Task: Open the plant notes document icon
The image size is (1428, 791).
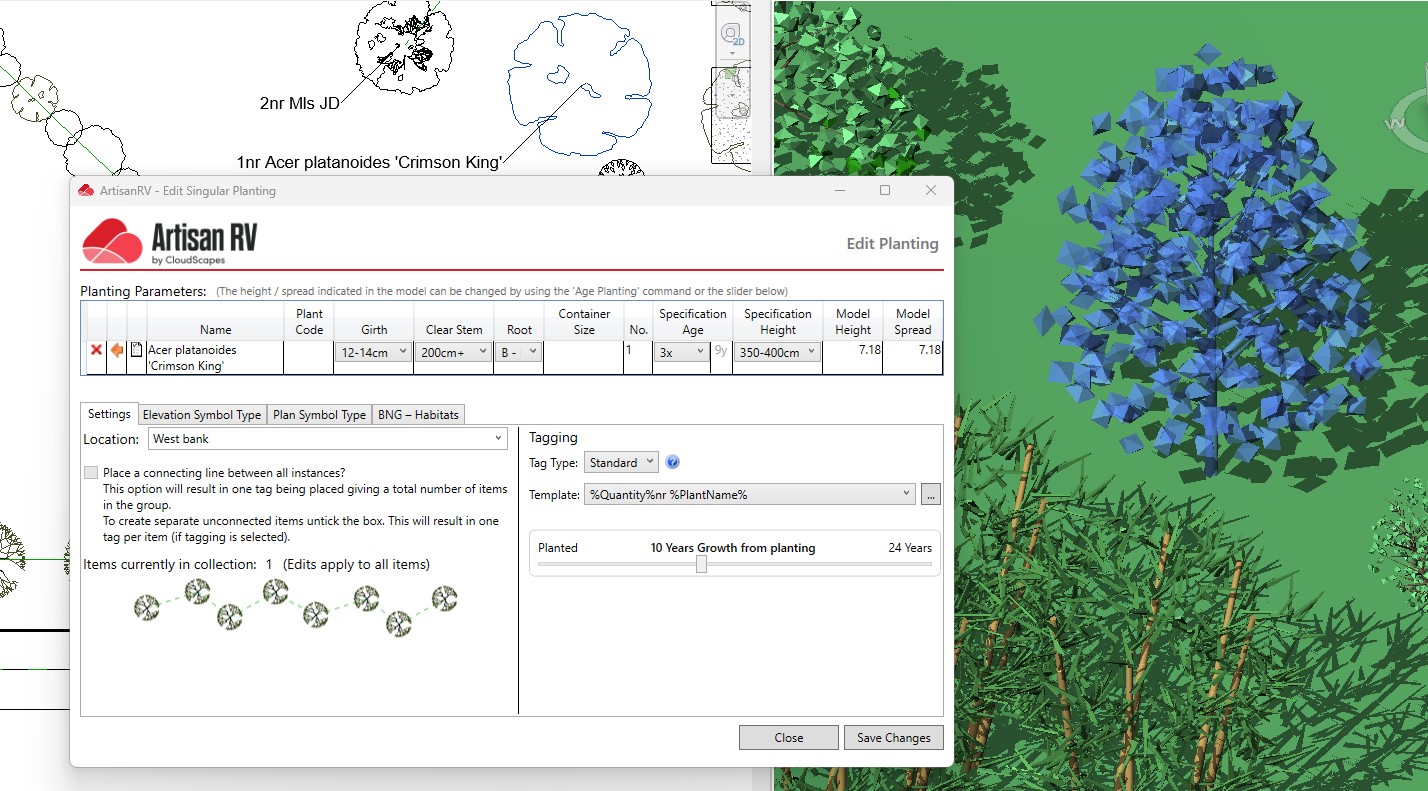Action: point(136,350)
